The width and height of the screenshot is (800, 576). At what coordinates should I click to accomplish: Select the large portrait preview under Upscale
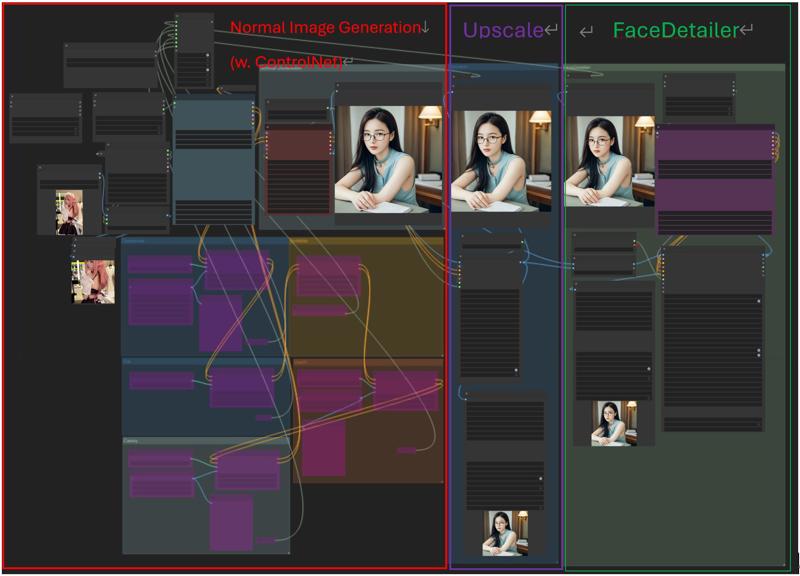coord(501,161)
